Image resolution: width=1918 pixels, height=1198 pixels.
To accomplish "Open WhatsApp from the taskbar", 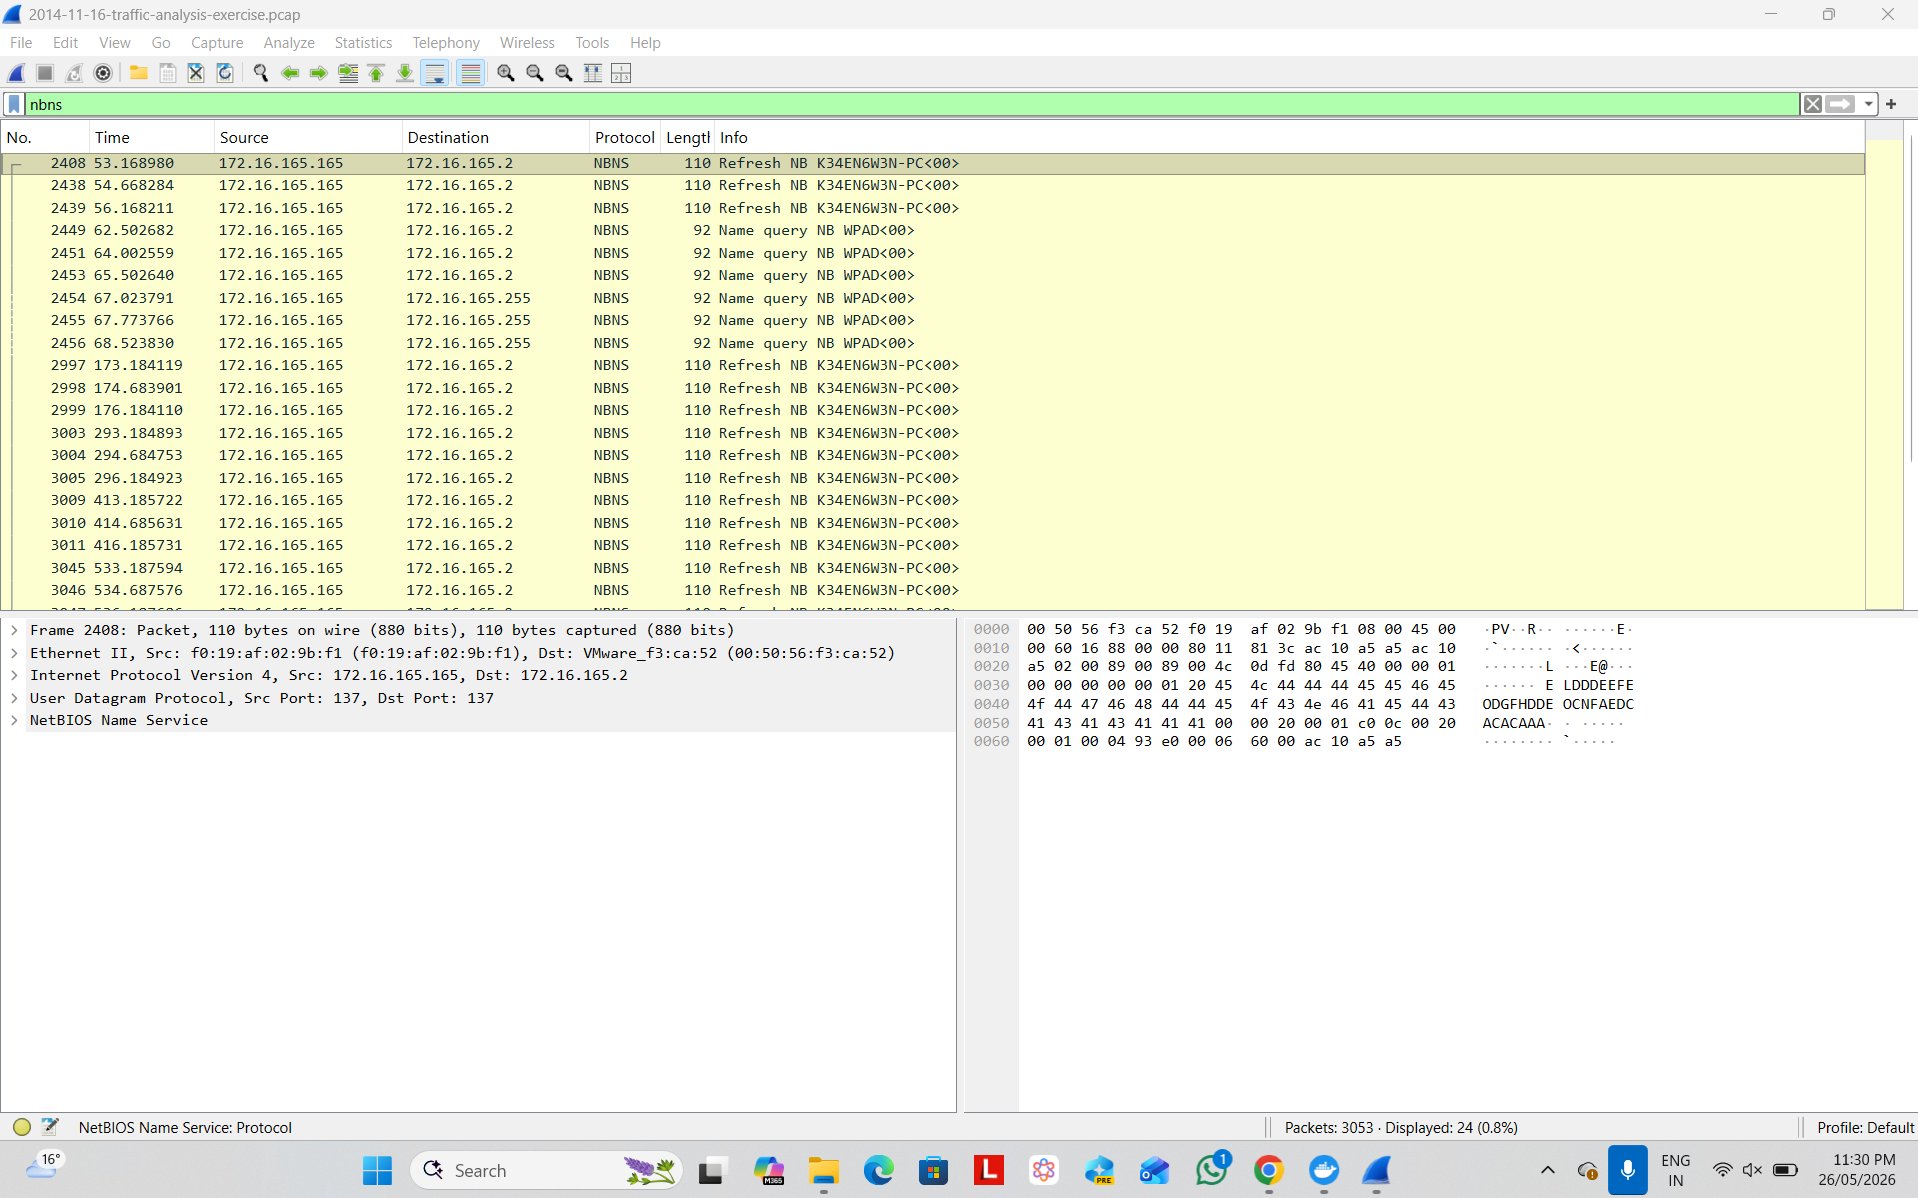I will (x=1212, y=1170).
